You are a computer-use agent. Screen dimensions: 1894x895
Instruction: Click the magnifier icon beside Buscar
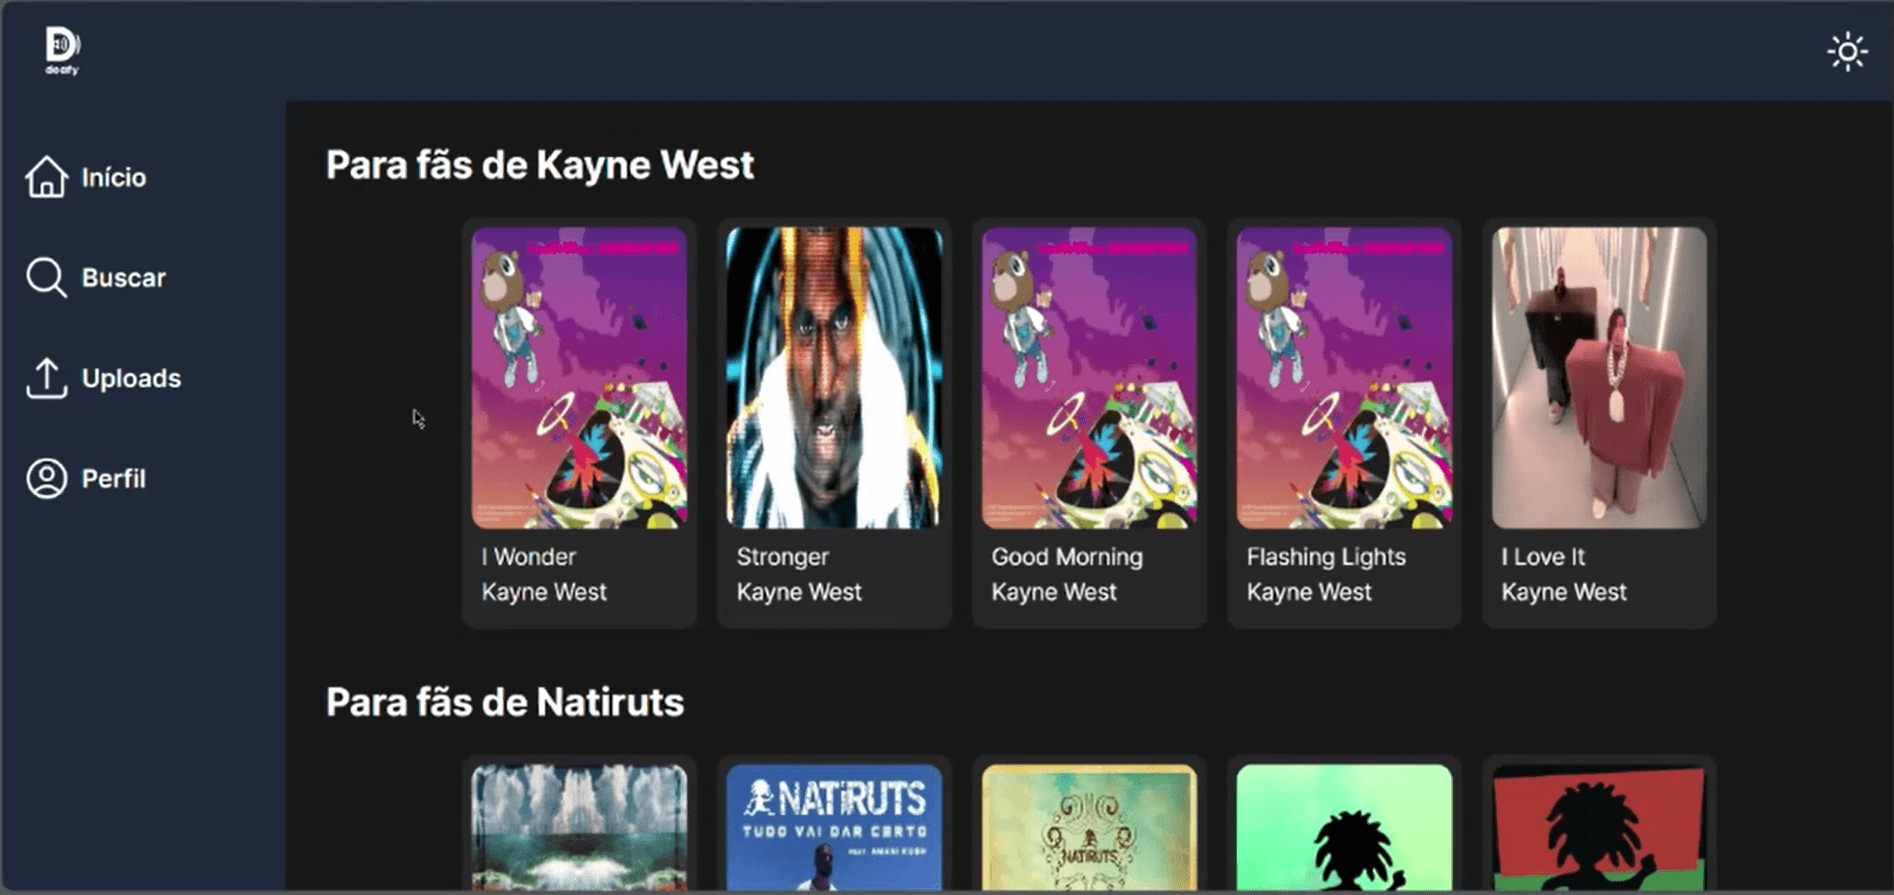click(x=46, y=278)
